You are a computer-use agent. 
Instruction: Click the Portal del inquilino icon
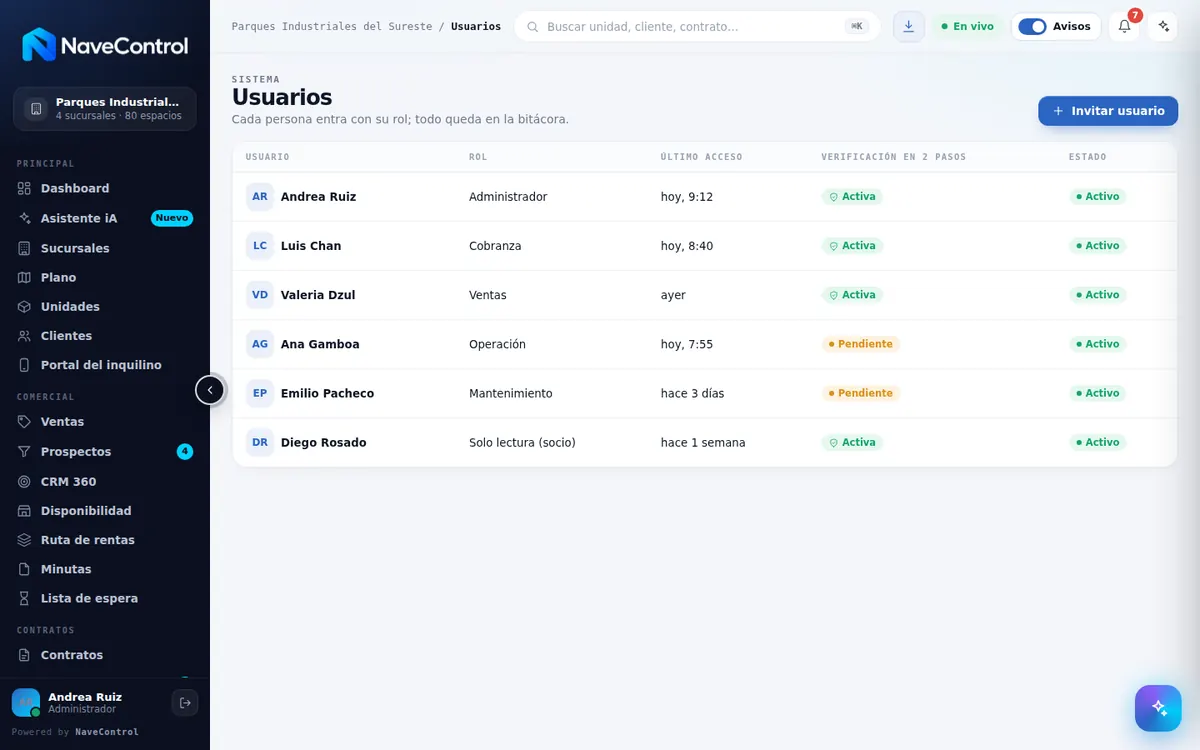point(25,365)
